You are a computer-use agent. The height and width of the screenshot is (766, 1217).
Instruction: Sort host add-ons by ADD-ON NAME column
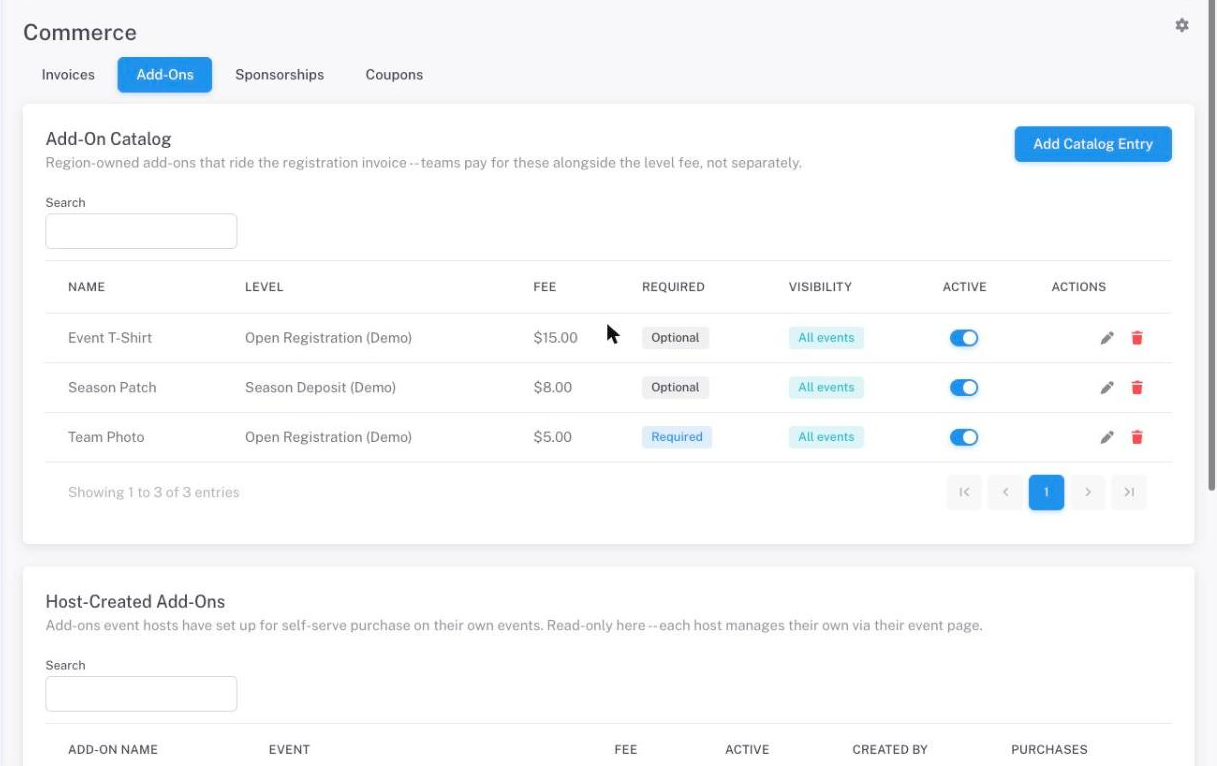click(113, 750)
